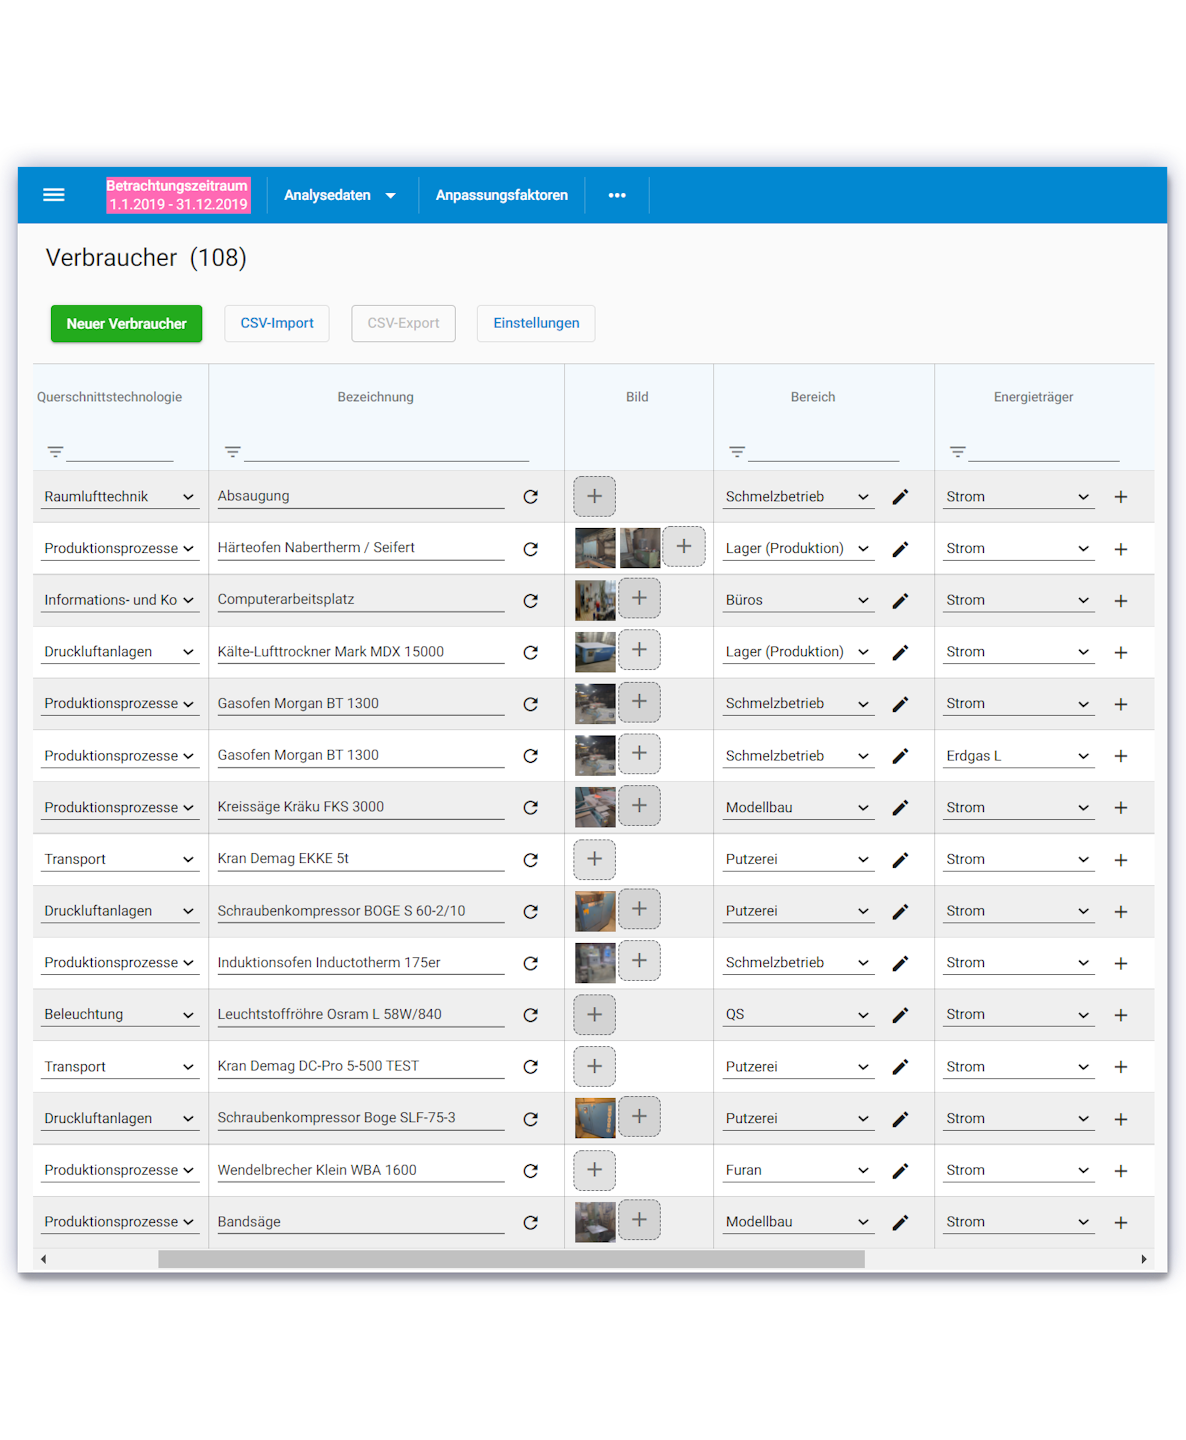Click filter icon under Querschnittstechnologie
1186x1440 pixels.
56,452
